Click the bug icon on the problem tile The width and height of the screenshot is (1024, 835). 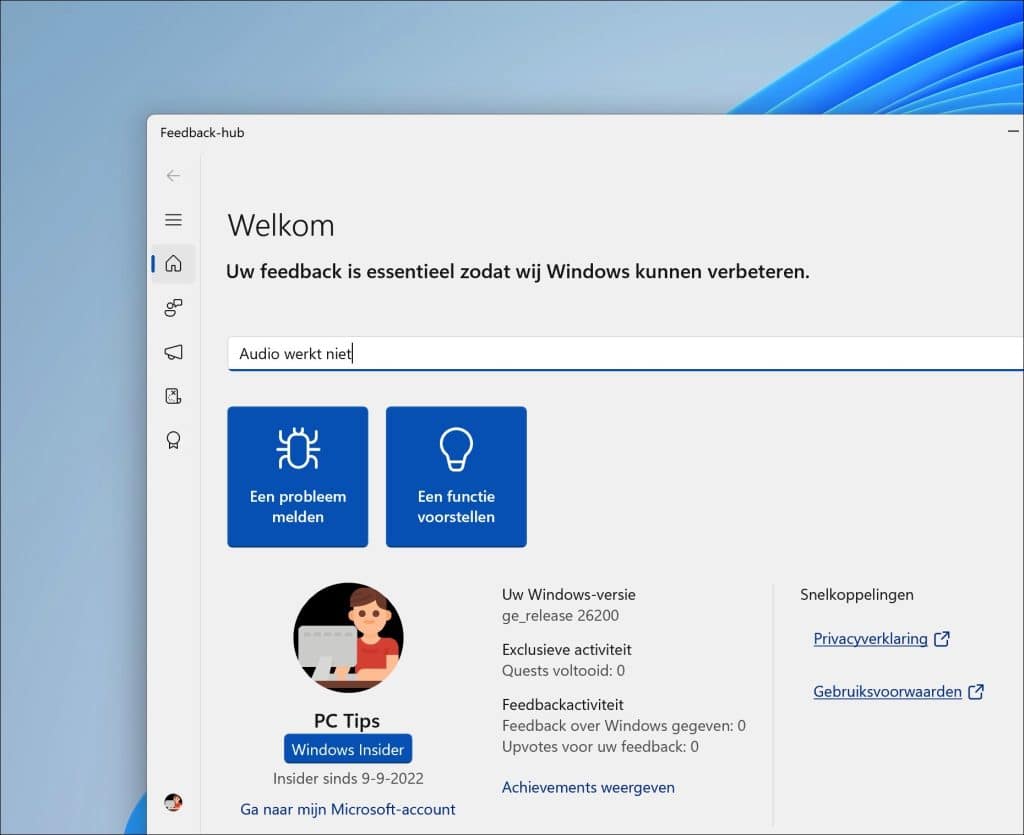coord(297,450)
